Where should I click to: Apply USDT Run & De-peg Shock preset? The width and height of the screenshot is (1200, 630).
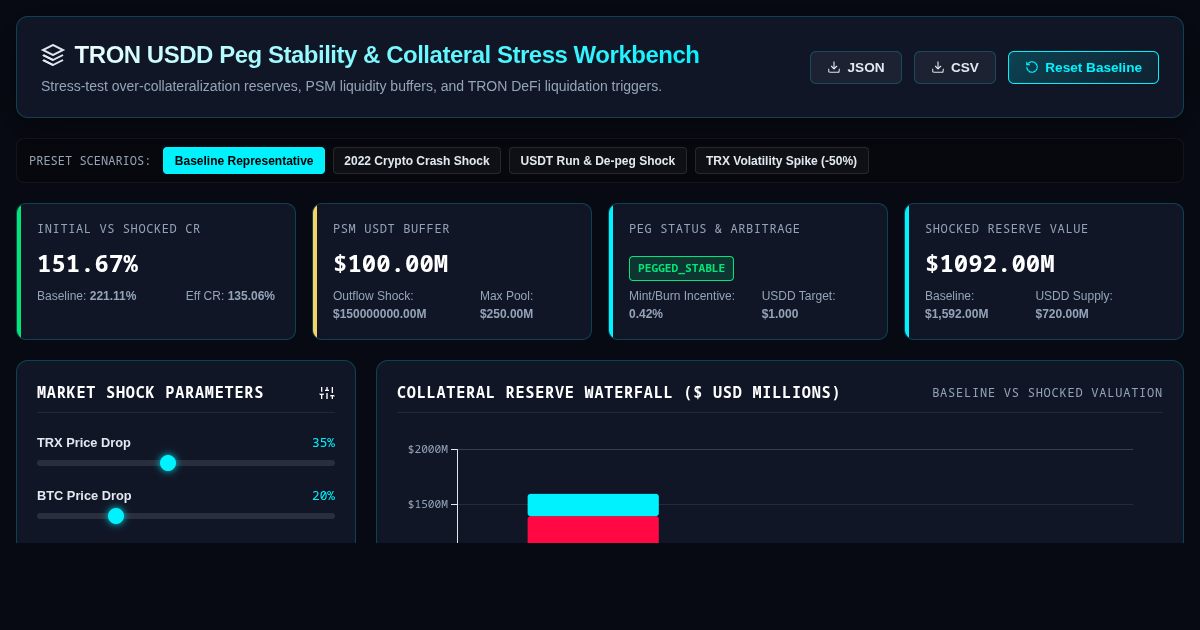click(598, 161)
